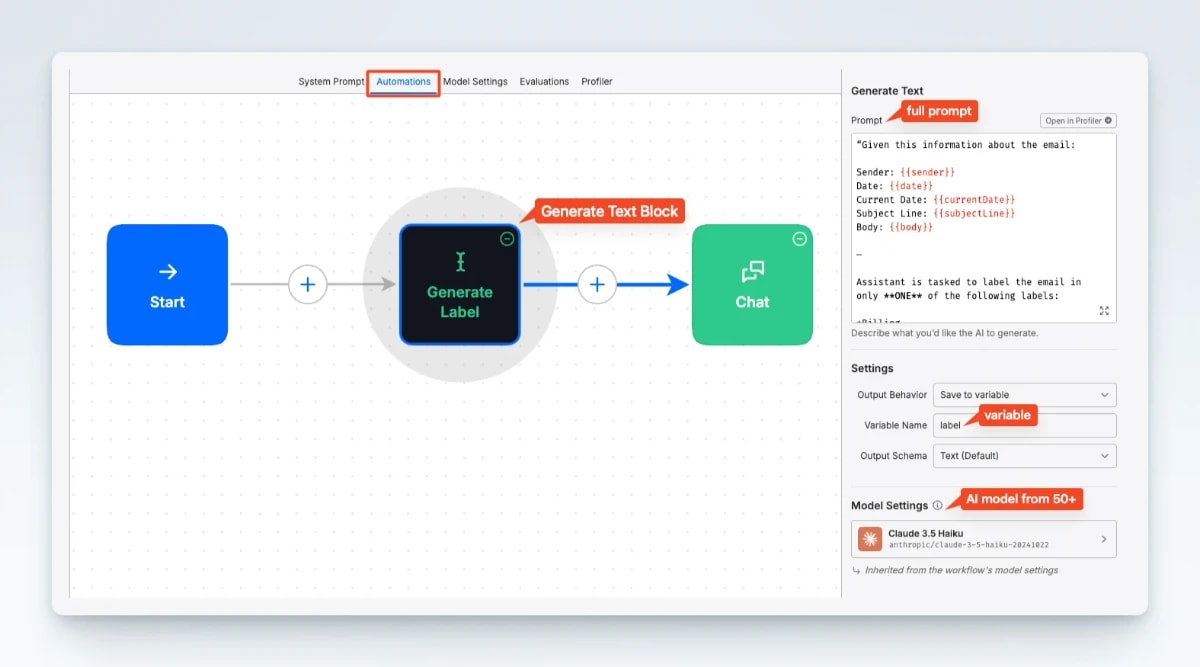Switch to the Evaluations tab
The image size is (1200, 667).
pyautogui.click(x=544, y=81)
